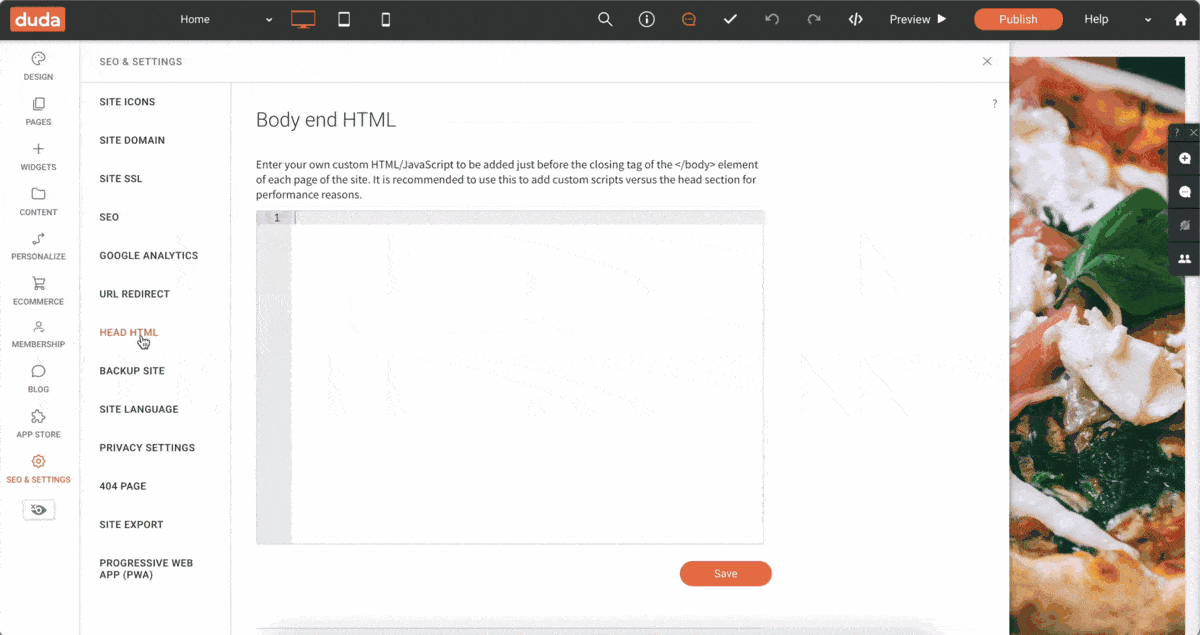This screenshot has width=1200, height=635.
Task: Open Site Export settings
Action: point(131,525)
